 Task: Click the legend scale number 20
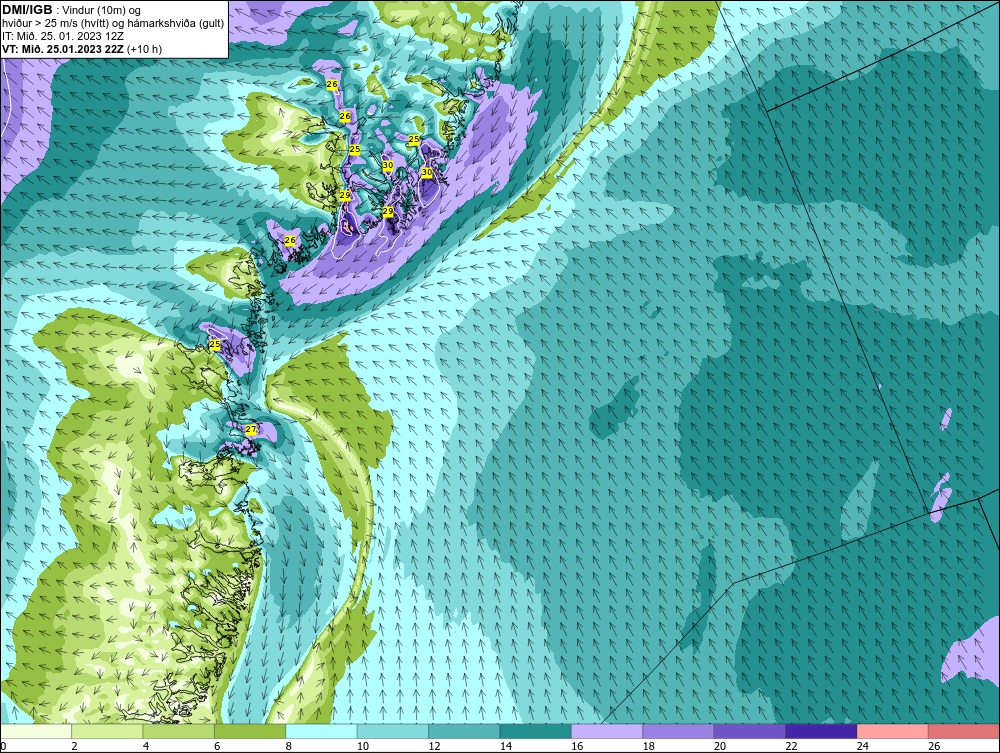click(x=720, y=746)
